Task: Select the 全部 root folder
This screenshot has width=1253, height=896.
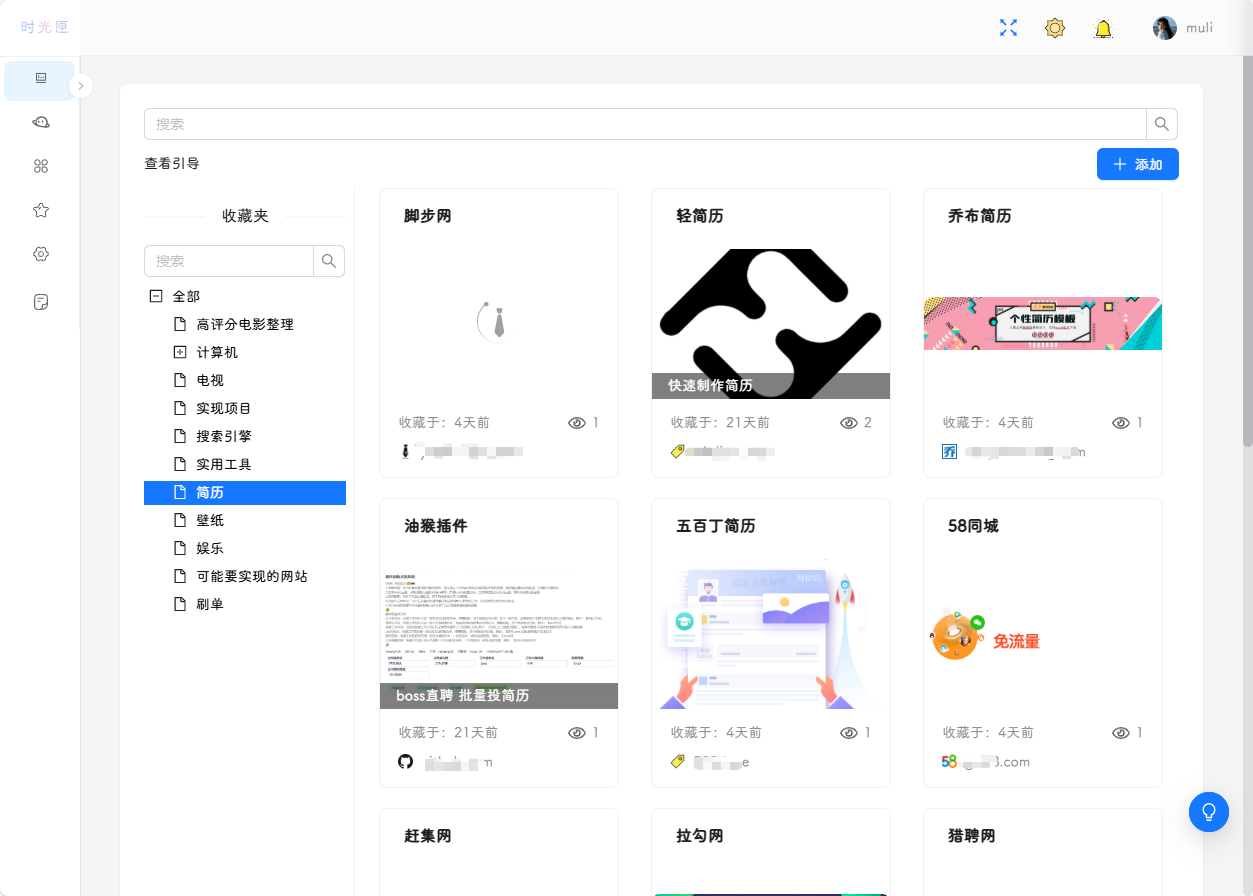Action: [x=186, y=296]
